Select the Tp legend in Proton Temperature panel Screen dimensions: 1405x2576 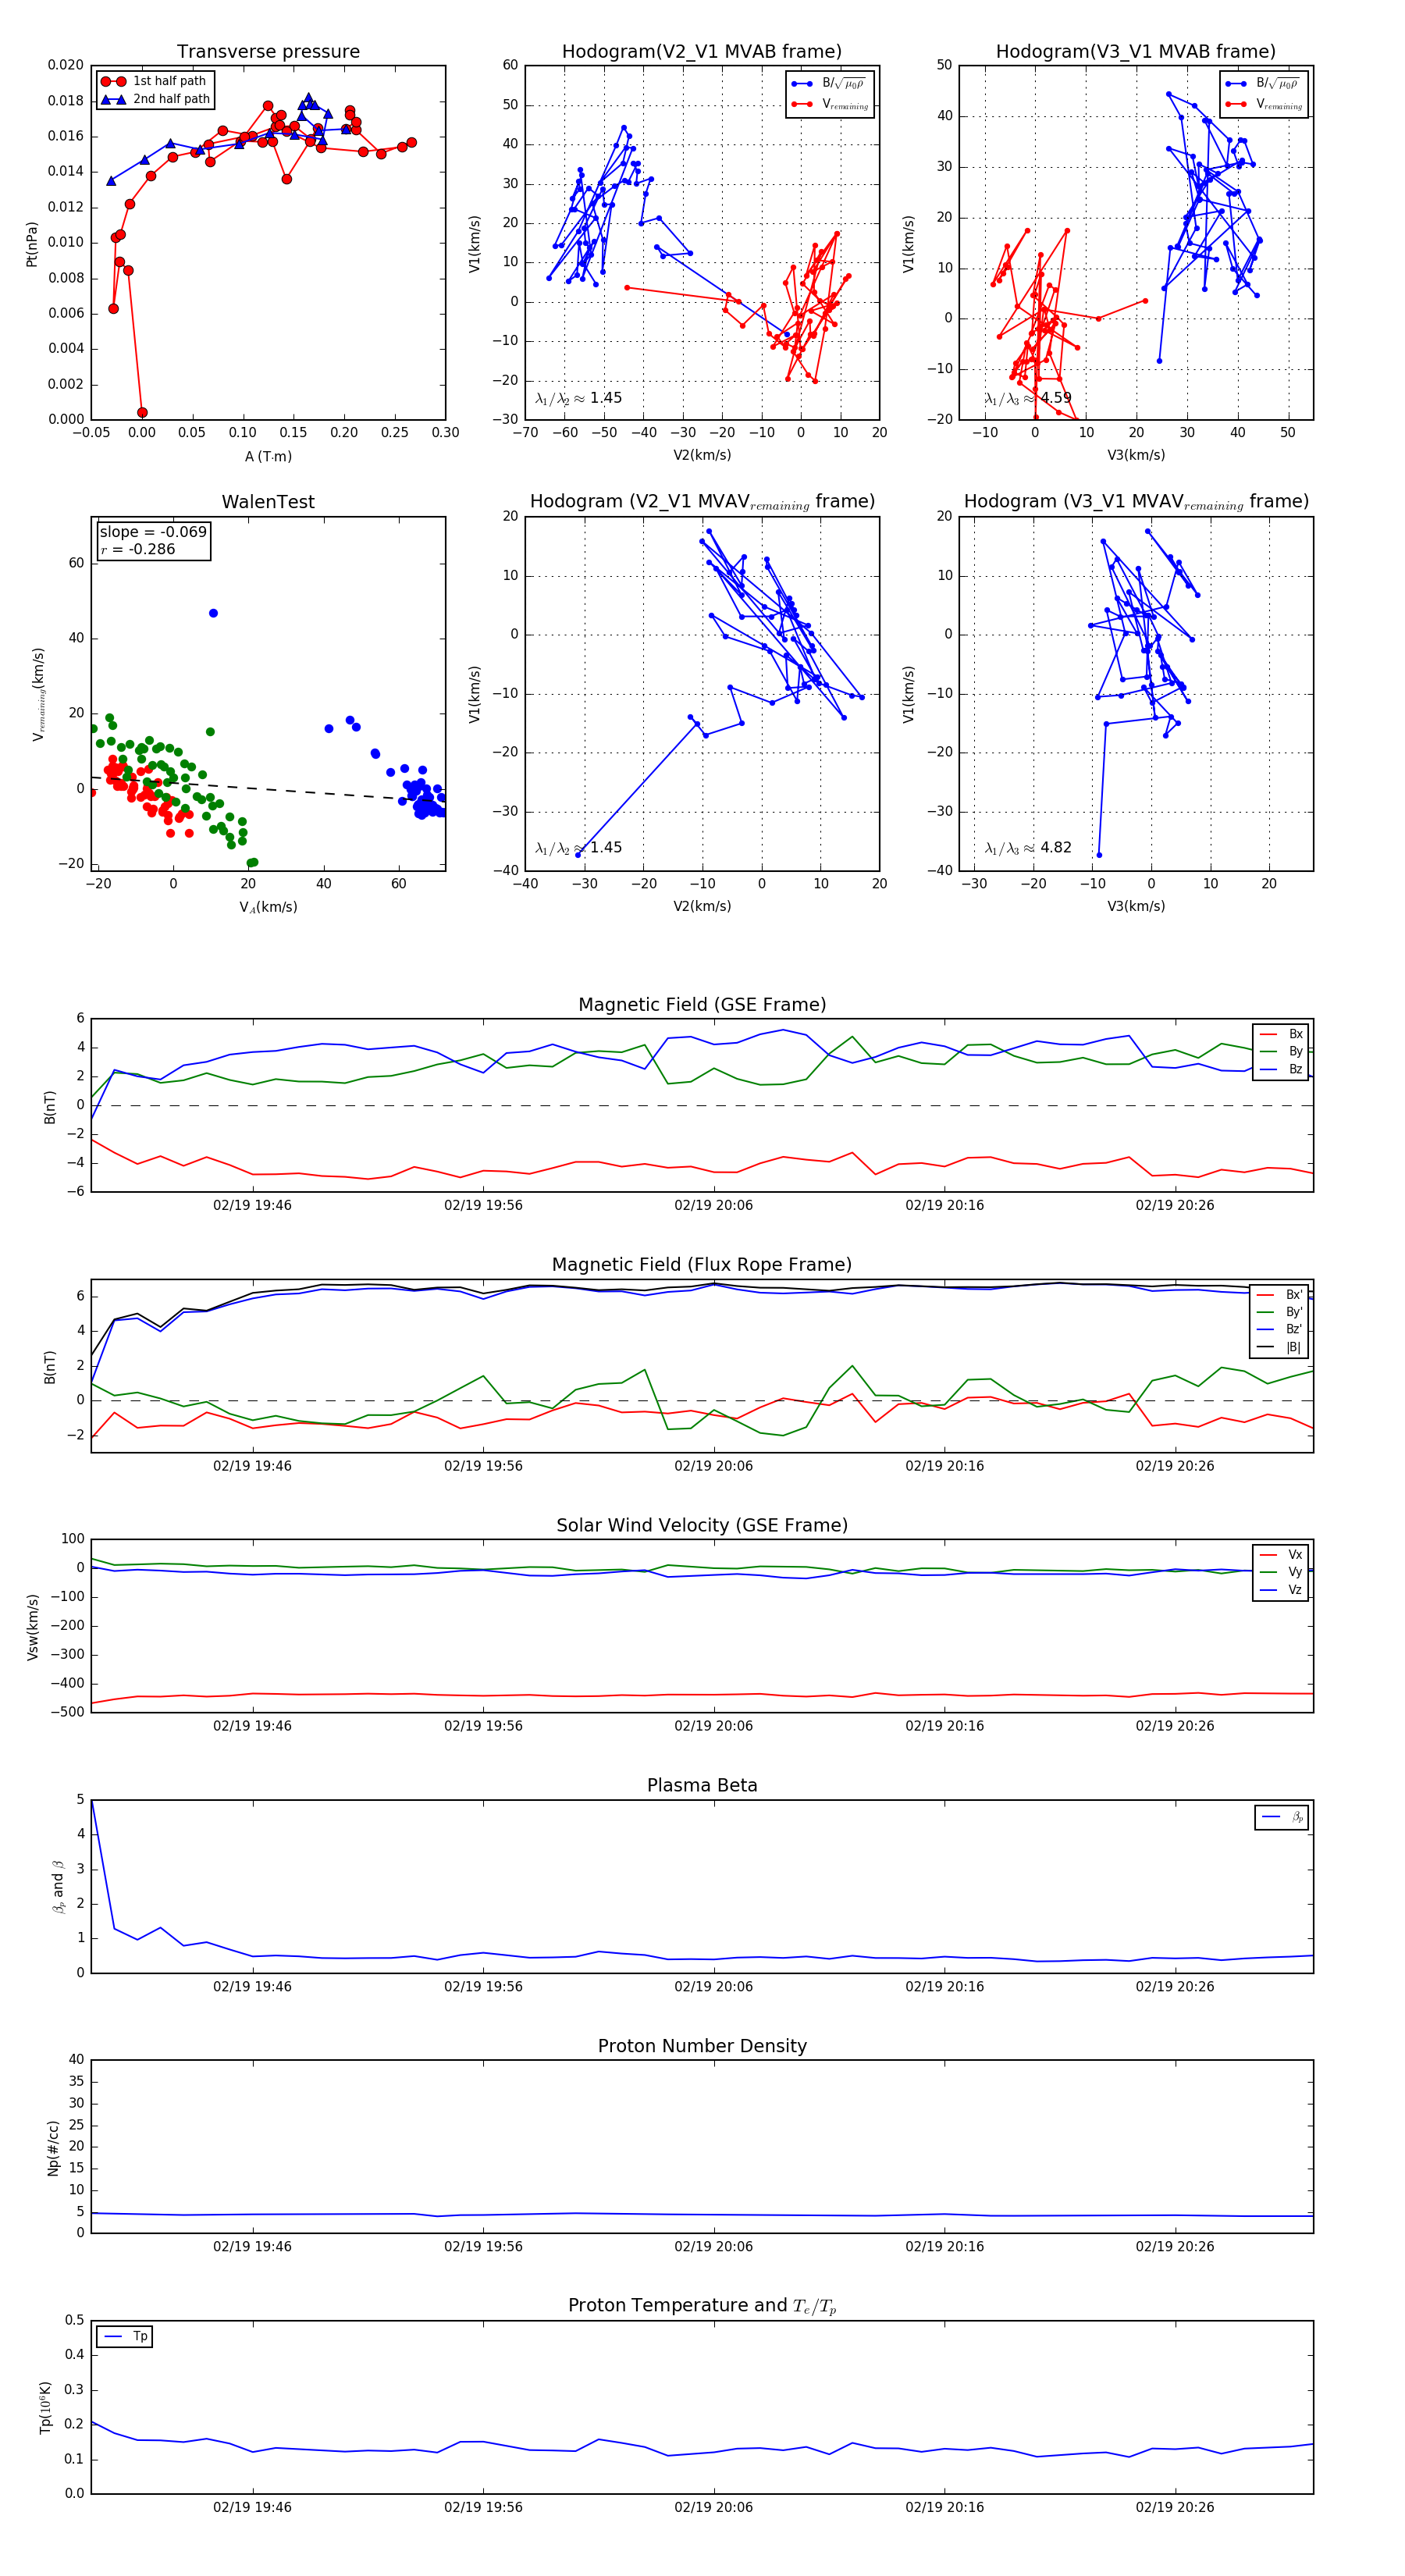pos(125,2337)
